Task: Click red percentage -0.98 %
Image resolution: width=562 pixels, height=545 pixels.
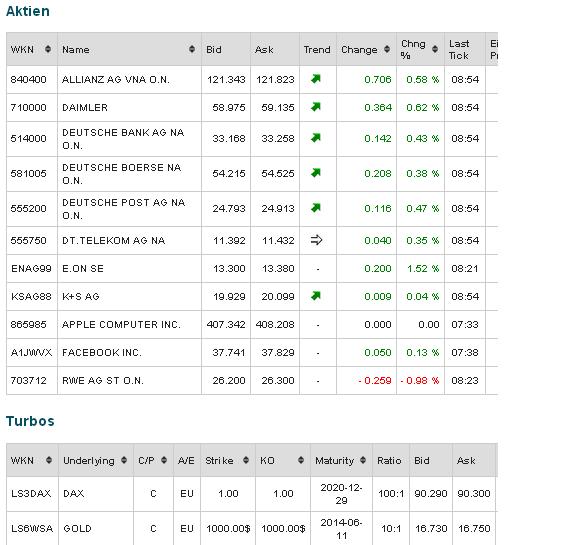Action: (420, 380)
